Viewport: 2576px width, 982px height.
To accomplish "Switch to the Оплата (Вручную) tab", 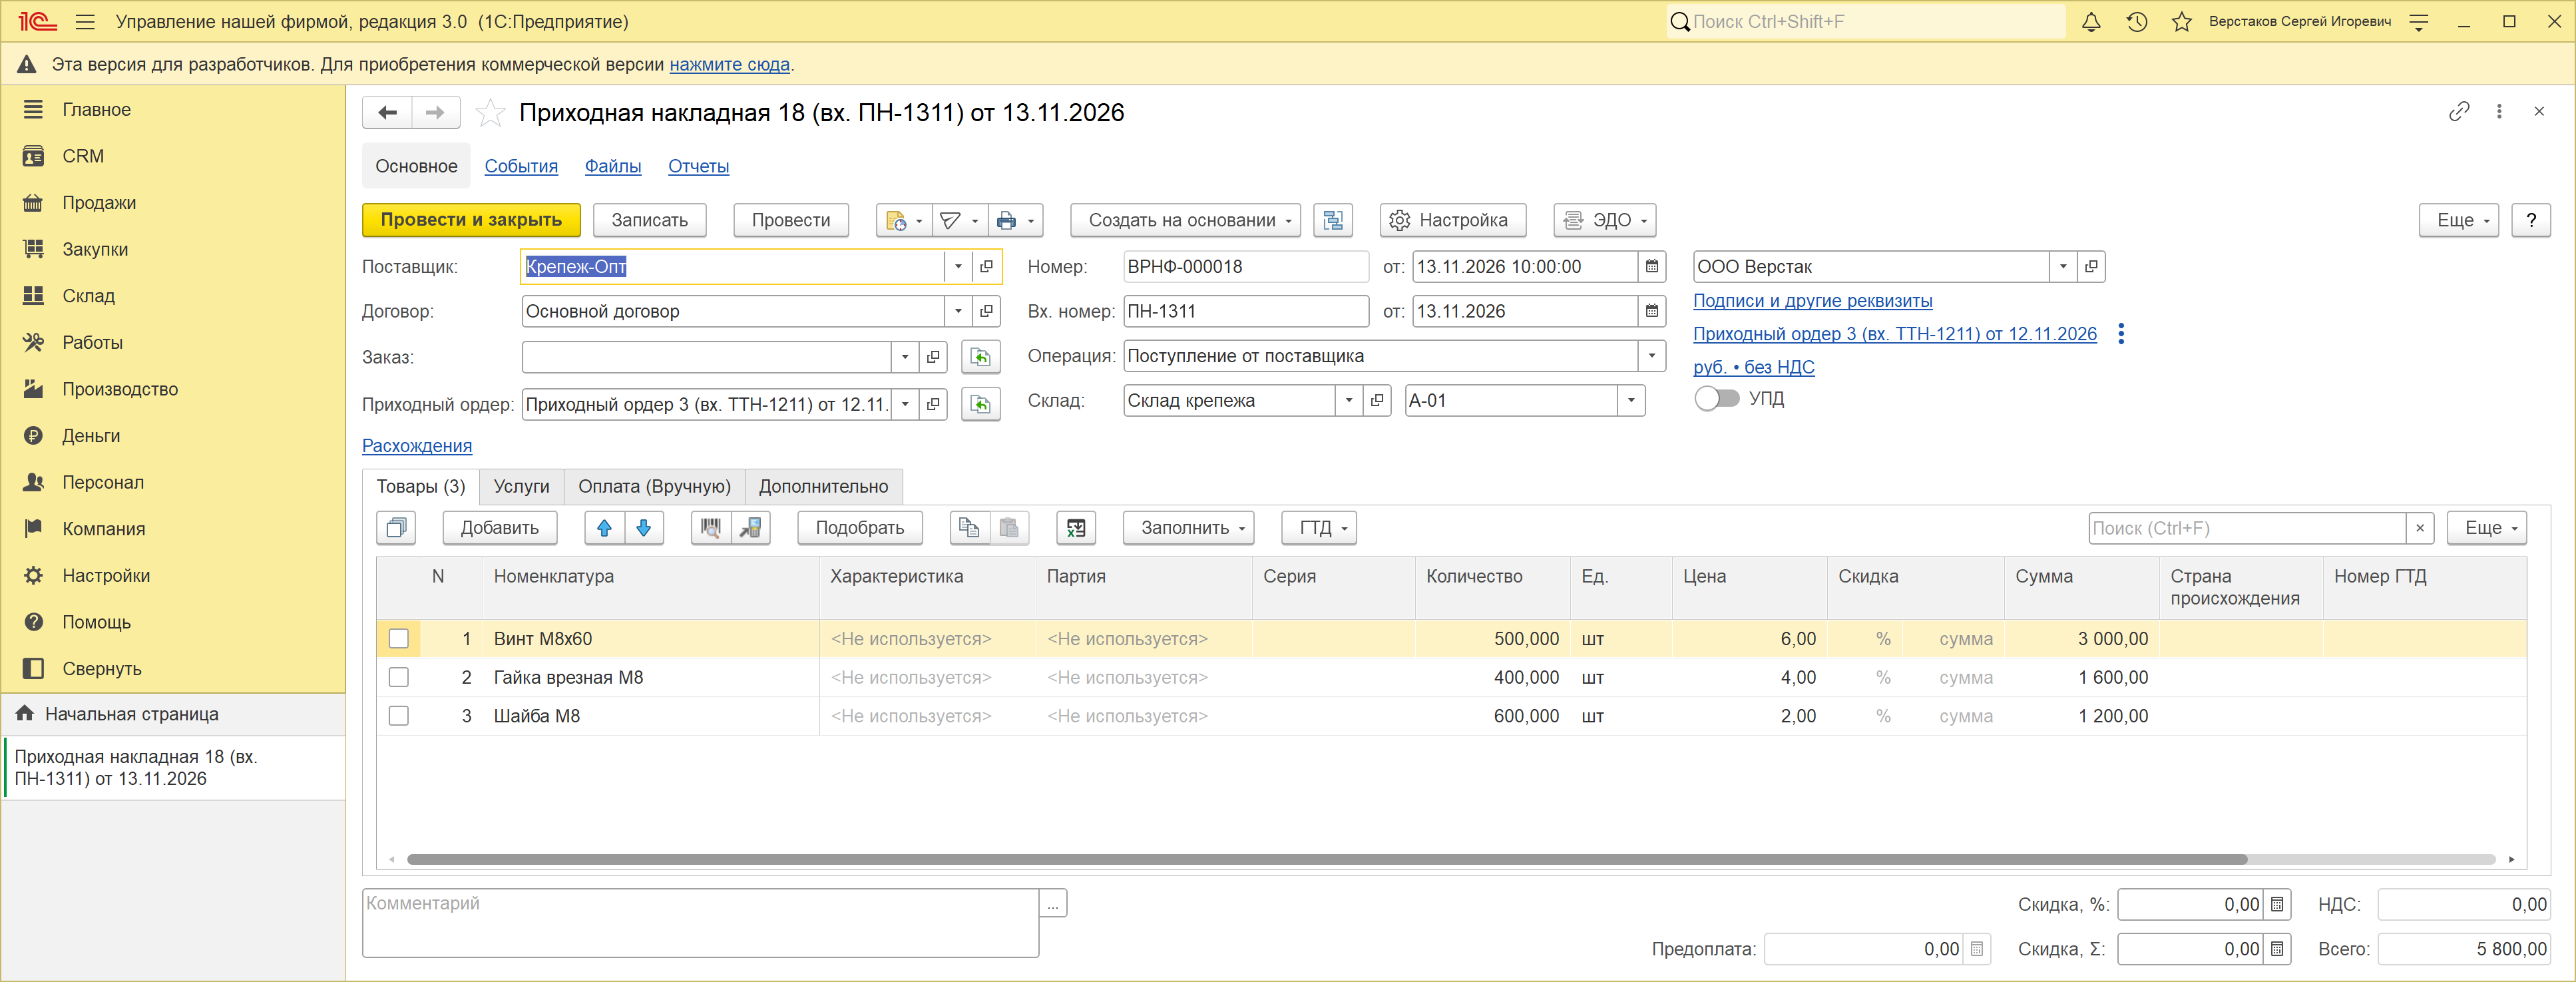I will coord(654,487).
